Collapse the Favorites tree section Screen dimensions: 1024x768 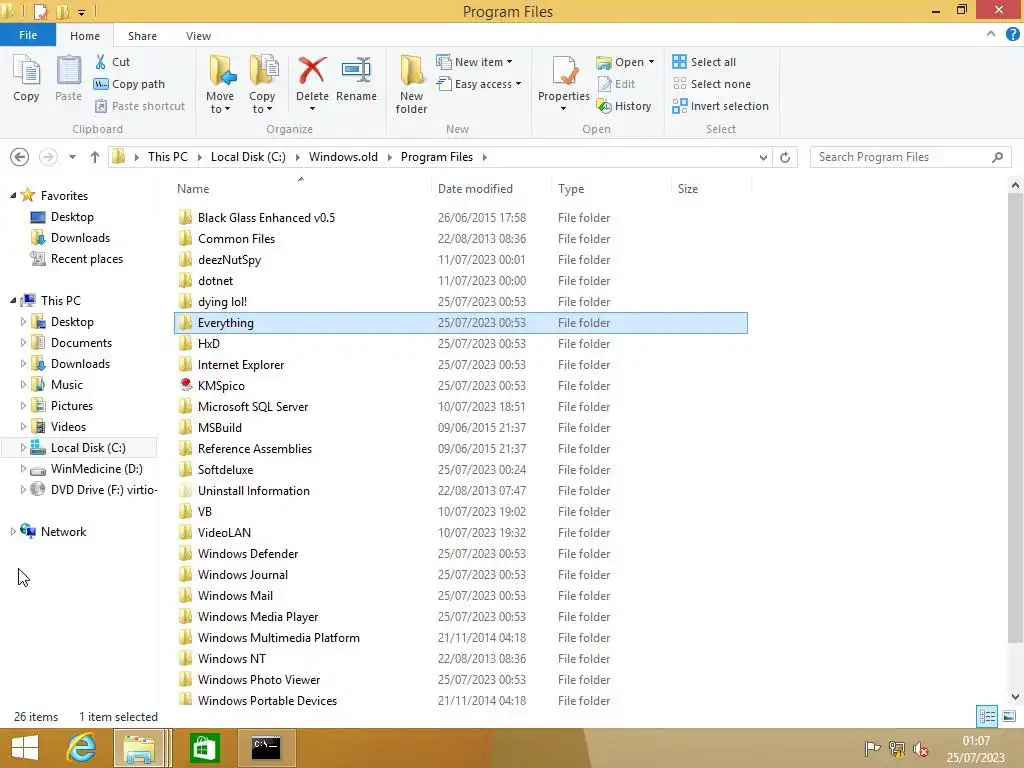point(13,195)
